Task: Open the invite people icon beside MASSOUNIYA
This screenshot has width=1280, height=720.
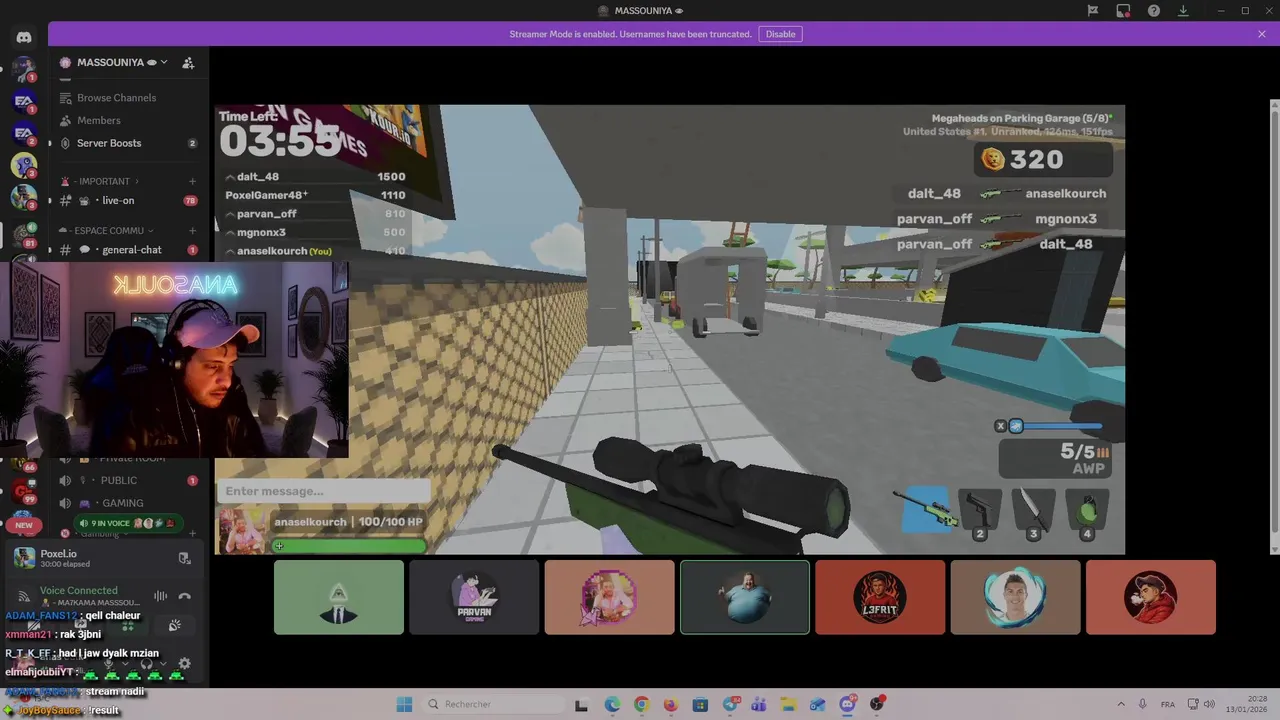Action: [x=188, y=62]
